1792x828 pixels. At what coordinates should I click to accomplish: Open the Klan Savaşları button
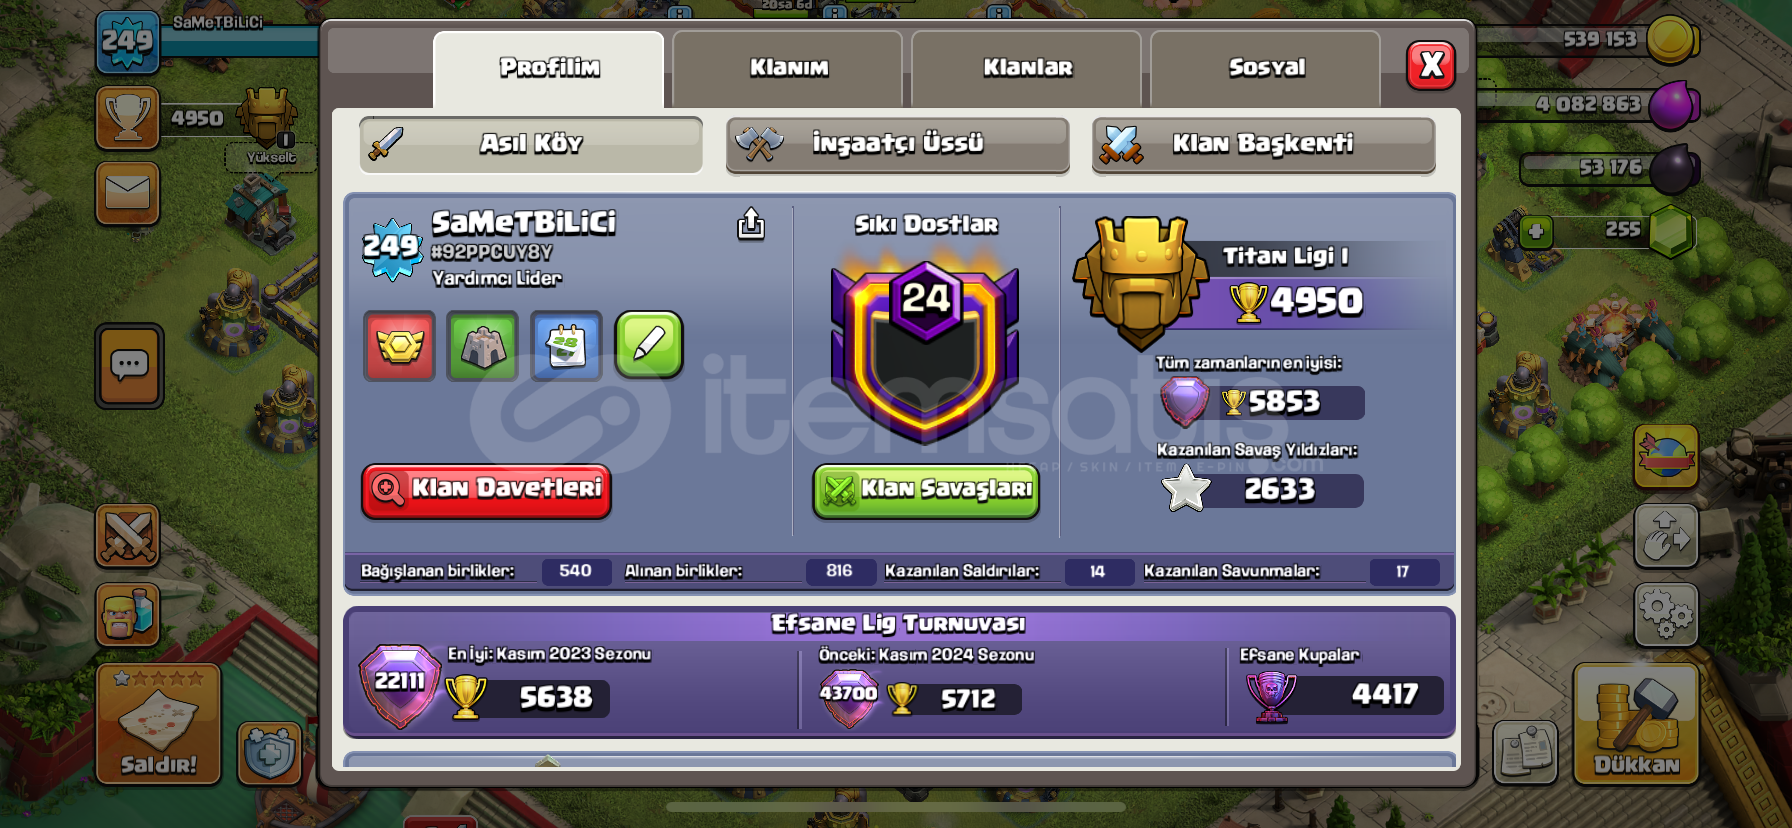[926, 490]
